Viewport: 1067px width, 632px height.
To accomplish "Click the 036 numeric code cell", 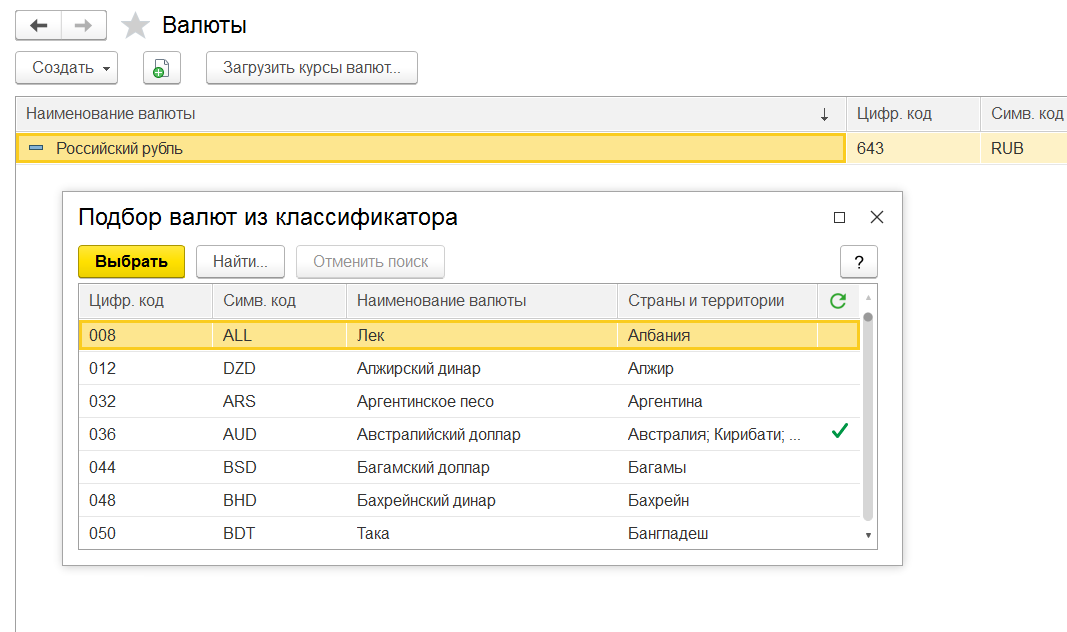I will [x=146, y=435].
